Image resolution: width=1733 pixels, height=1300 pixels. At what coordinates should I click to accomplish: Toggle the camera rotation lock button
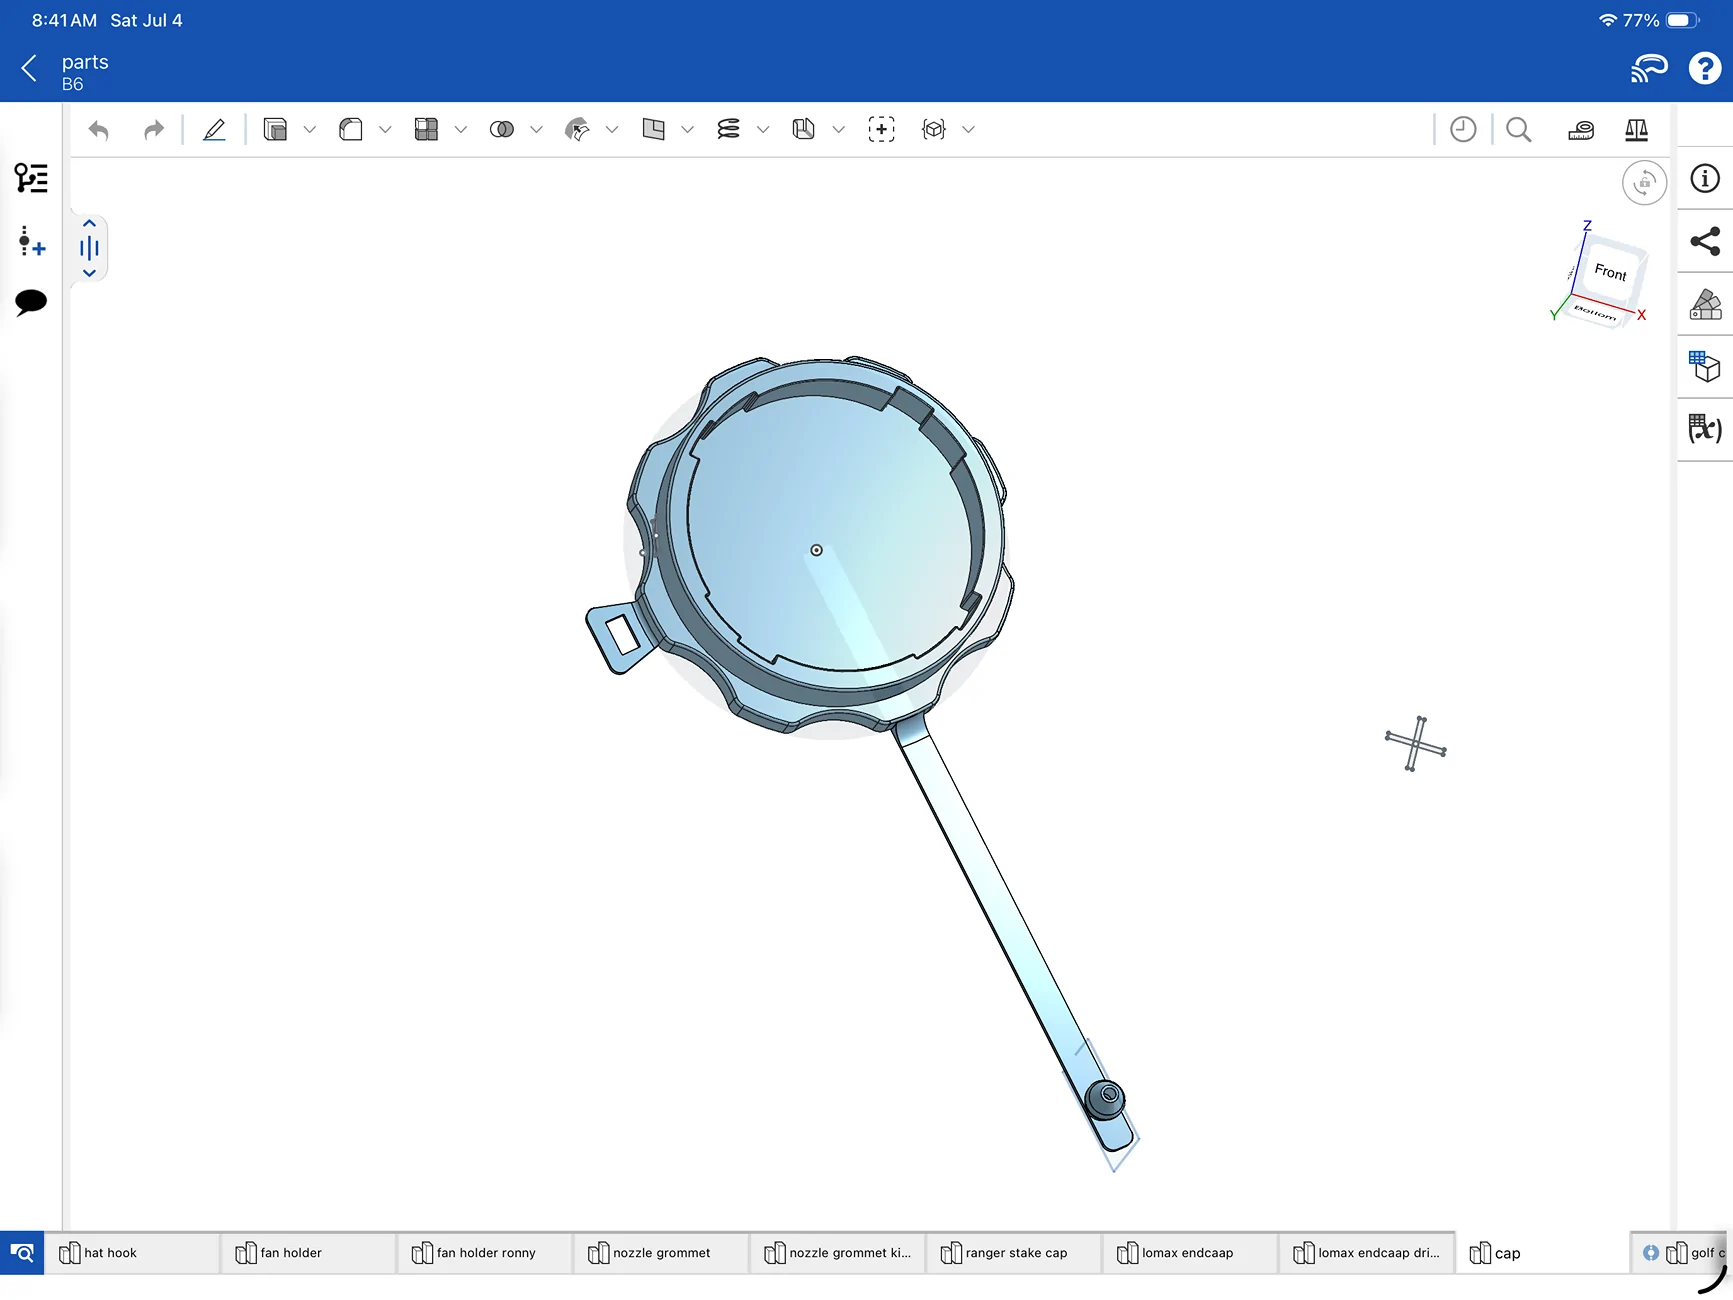click(1644, 183)
